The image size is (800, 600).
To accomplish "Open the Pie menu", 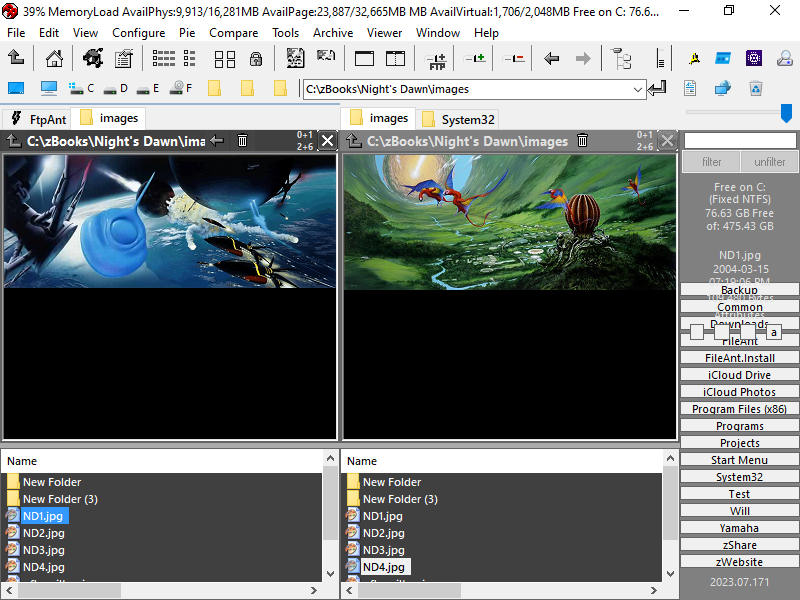I will (187, 33).
